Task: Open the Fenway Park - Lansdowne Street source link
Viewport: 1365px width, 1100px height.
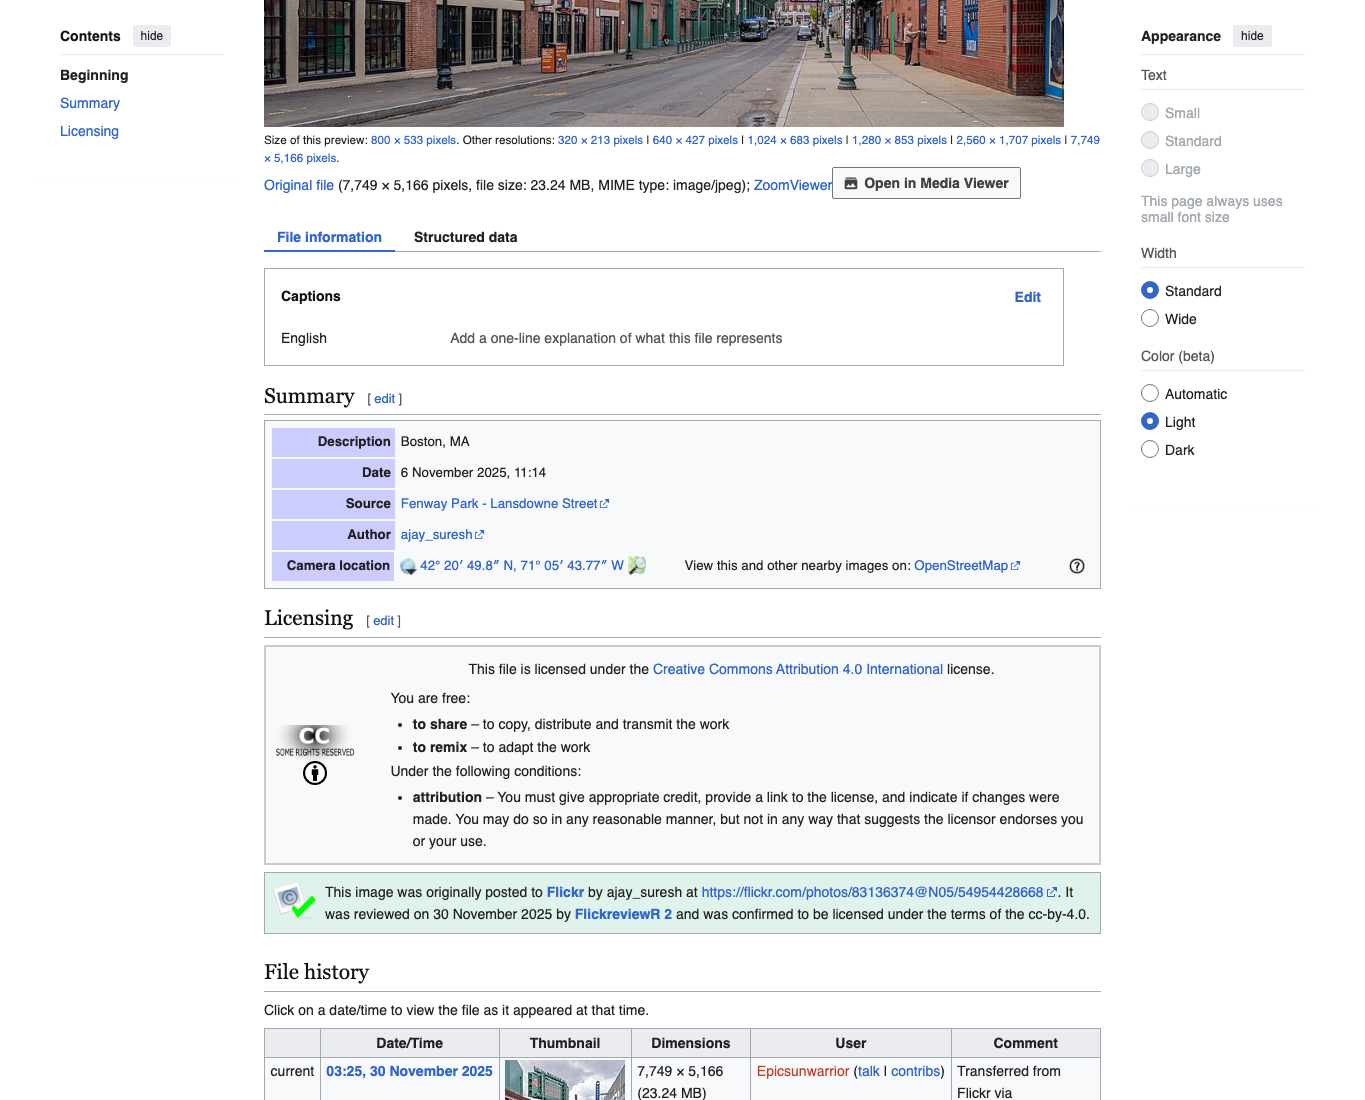Action: (499, 504)
